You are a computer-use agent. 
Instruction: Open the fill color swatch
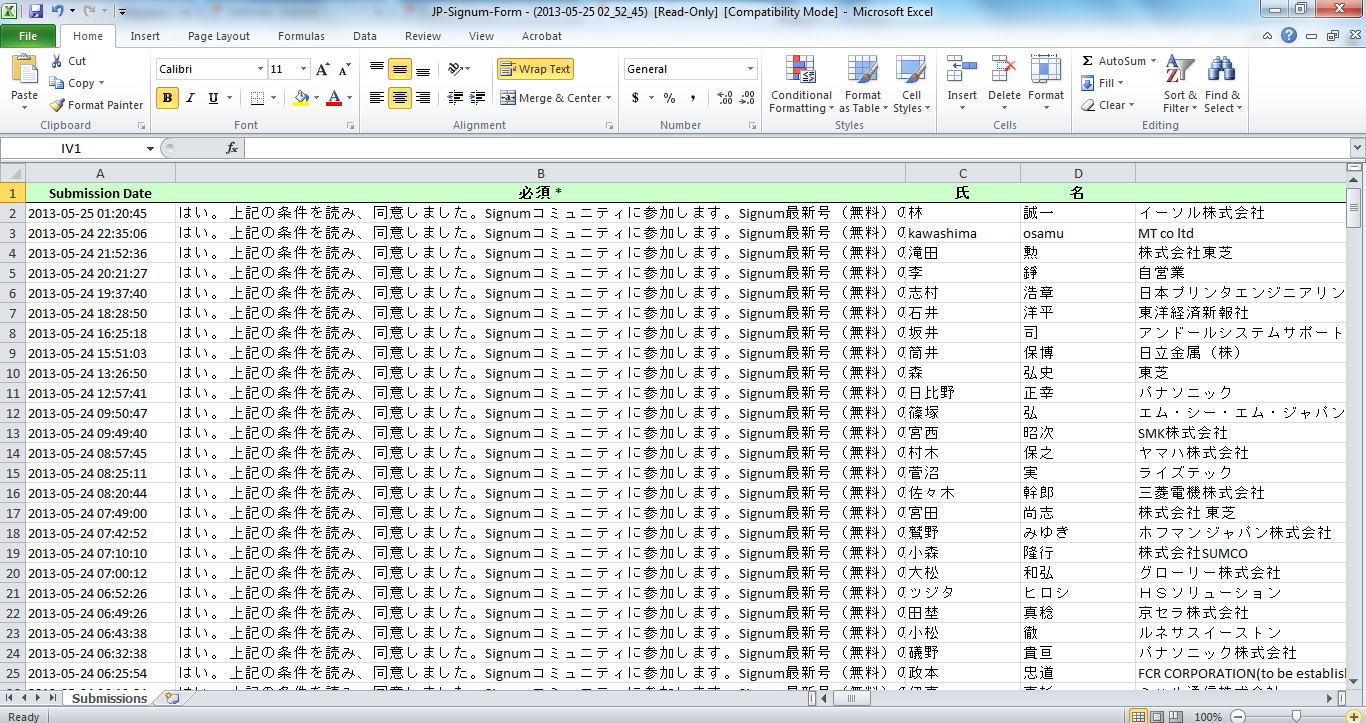pos(301,98)
